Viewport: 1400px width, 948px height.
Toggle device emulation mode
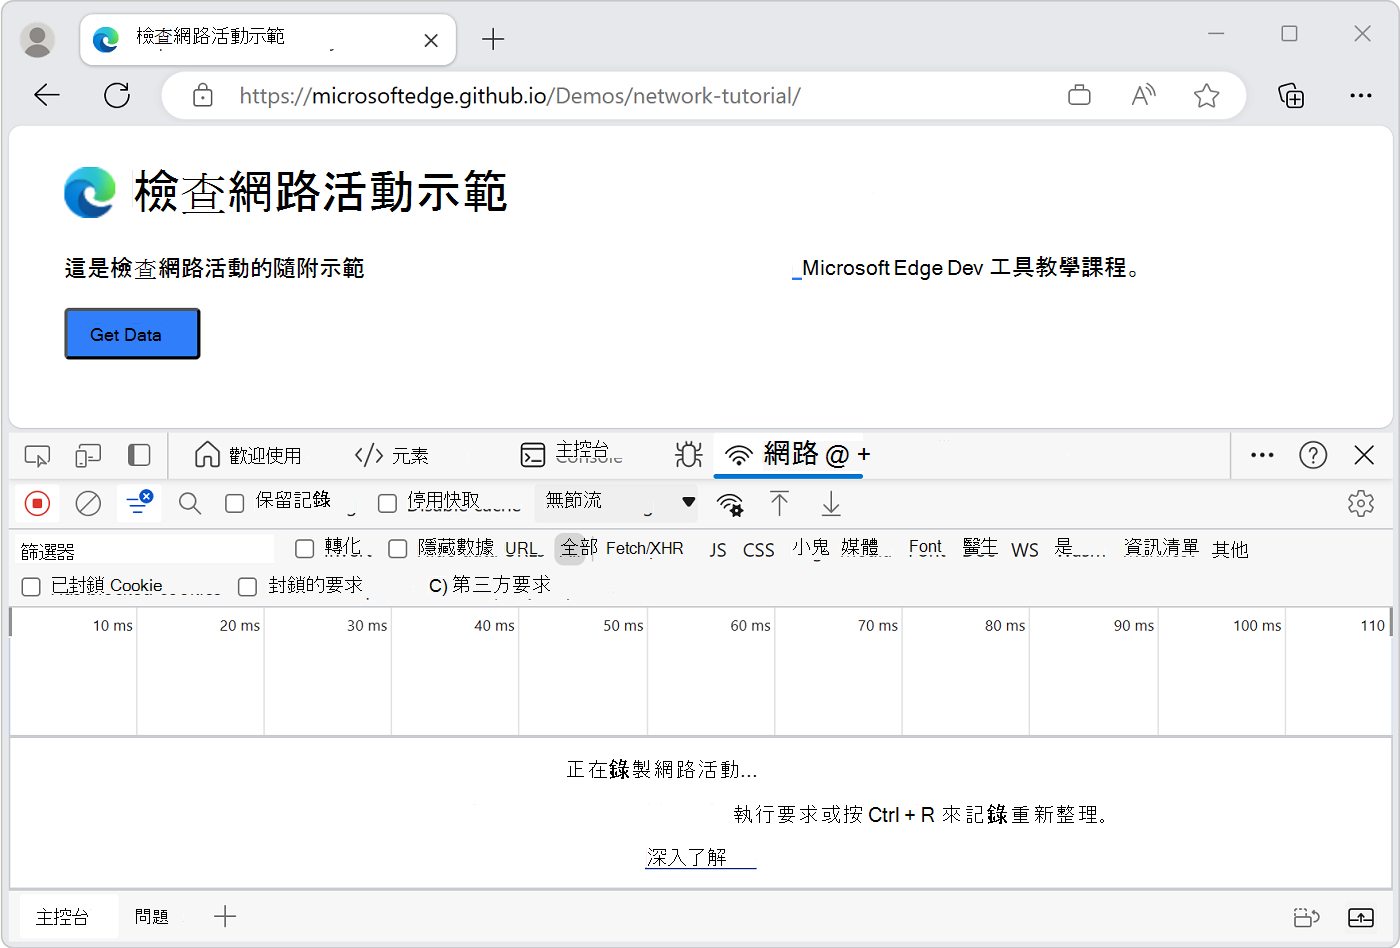88,455
